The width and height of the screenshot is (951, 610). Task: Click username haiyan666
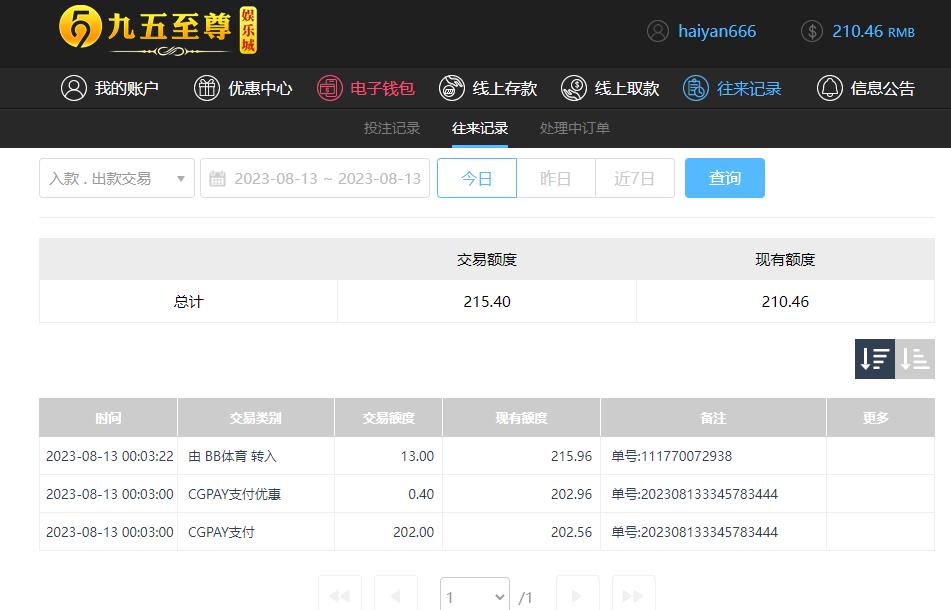pyautogui.click(x=717, y=31)
